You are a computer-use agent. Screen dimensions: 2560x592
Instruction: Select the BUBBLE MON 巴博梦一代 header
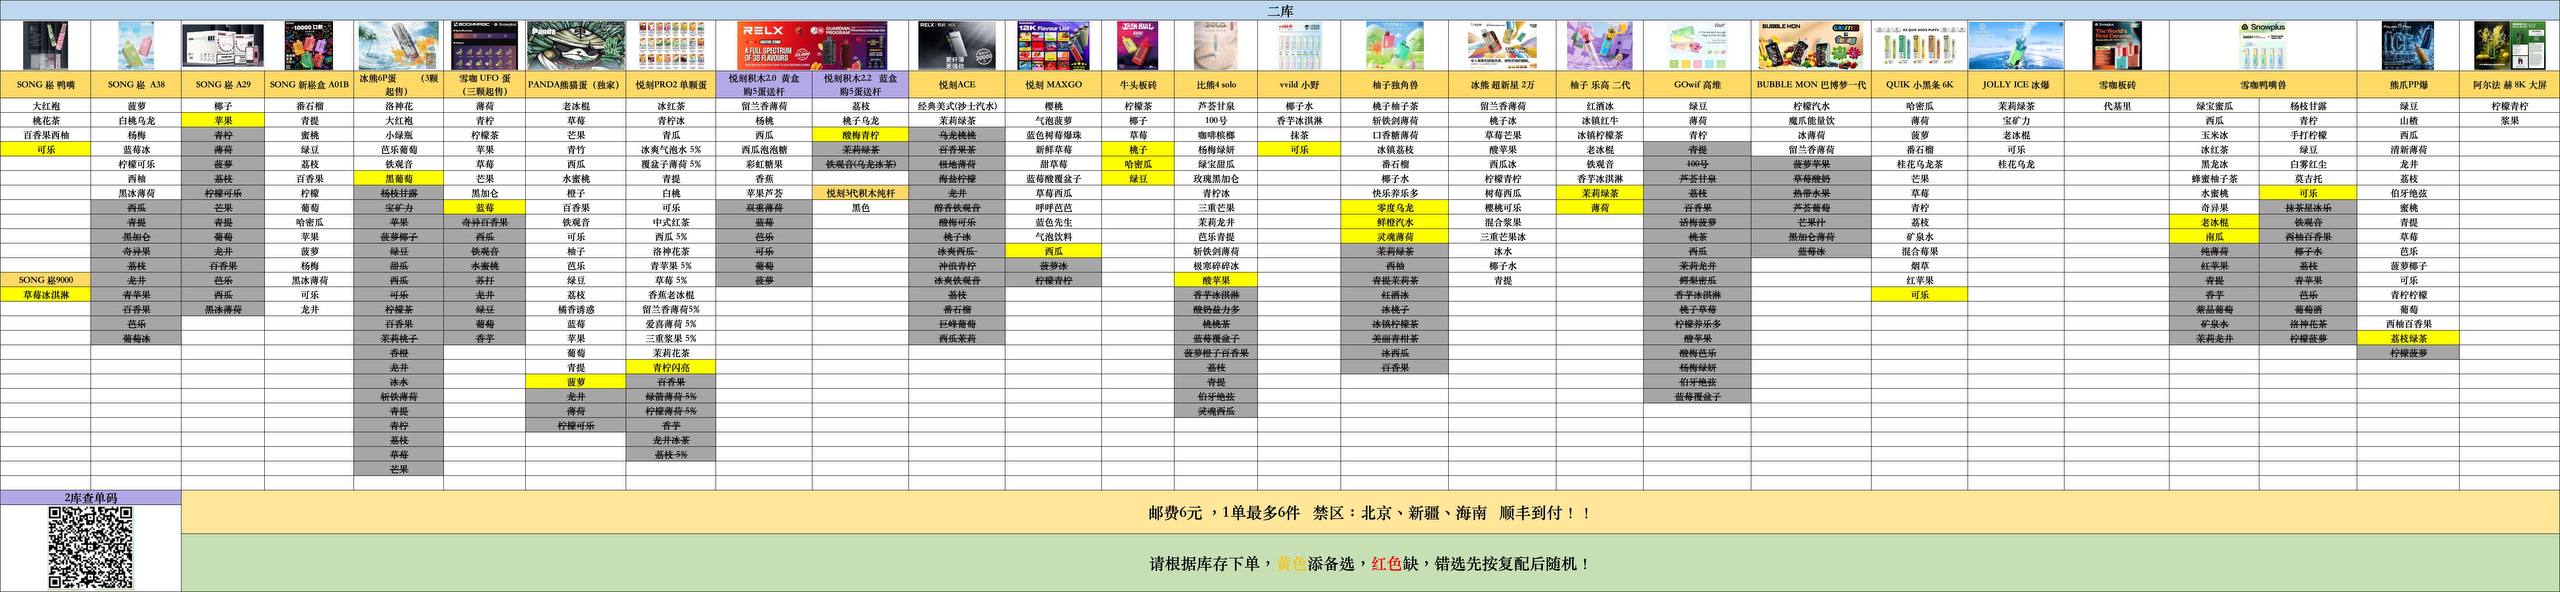click(1811, 85)
